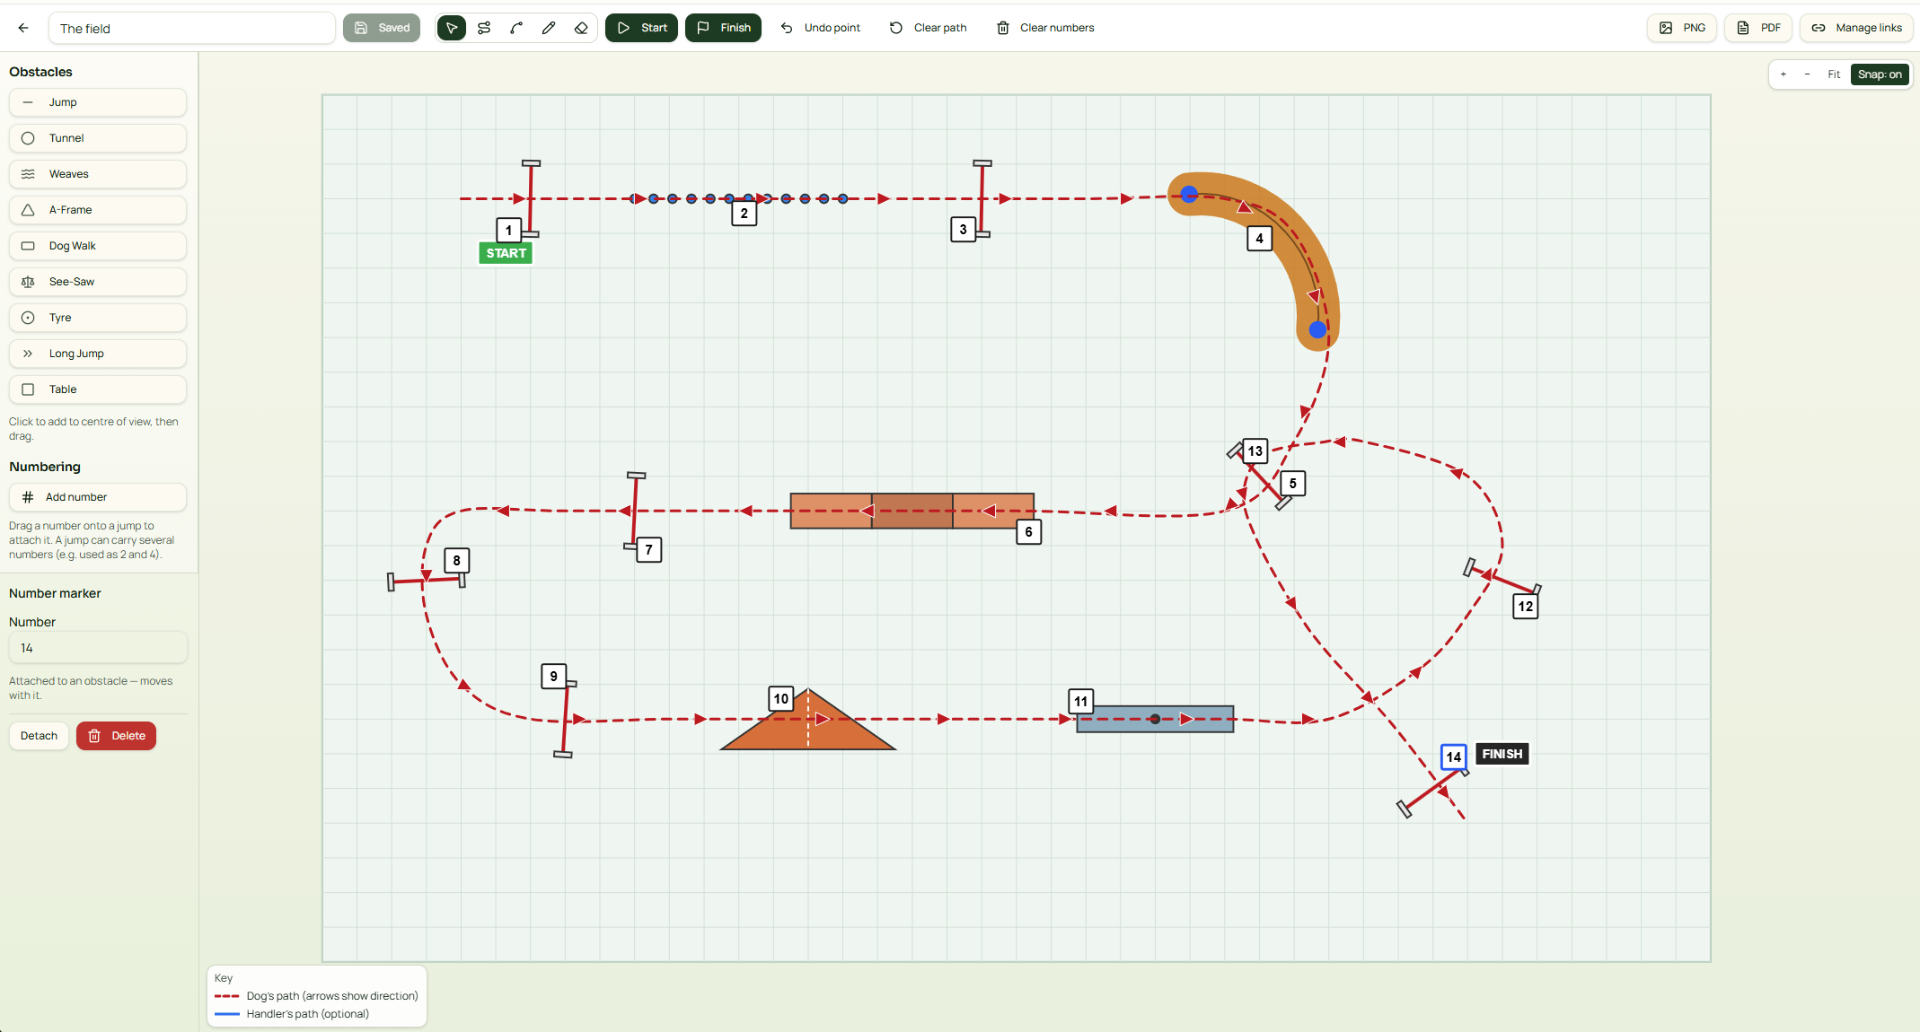Undo the last path point

821,28
